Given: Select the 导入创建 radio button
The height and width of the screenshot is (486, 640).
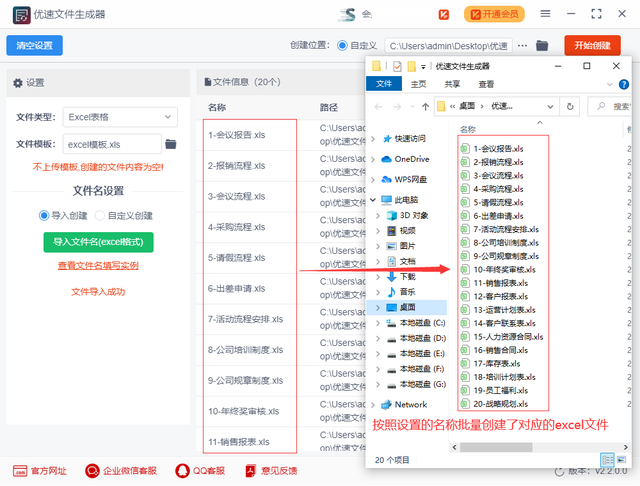Looking at the screenshot, I should pos(45,215).
